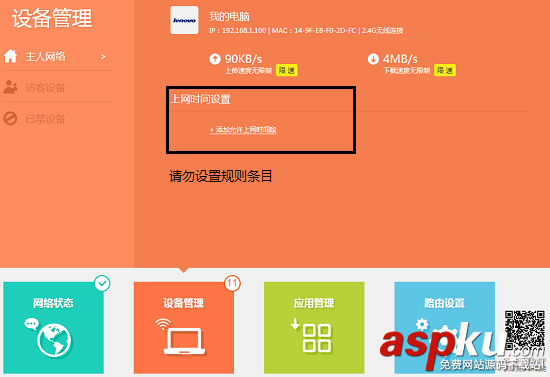Click the visitor people icon beside 访客设备

tap(10, 87)
